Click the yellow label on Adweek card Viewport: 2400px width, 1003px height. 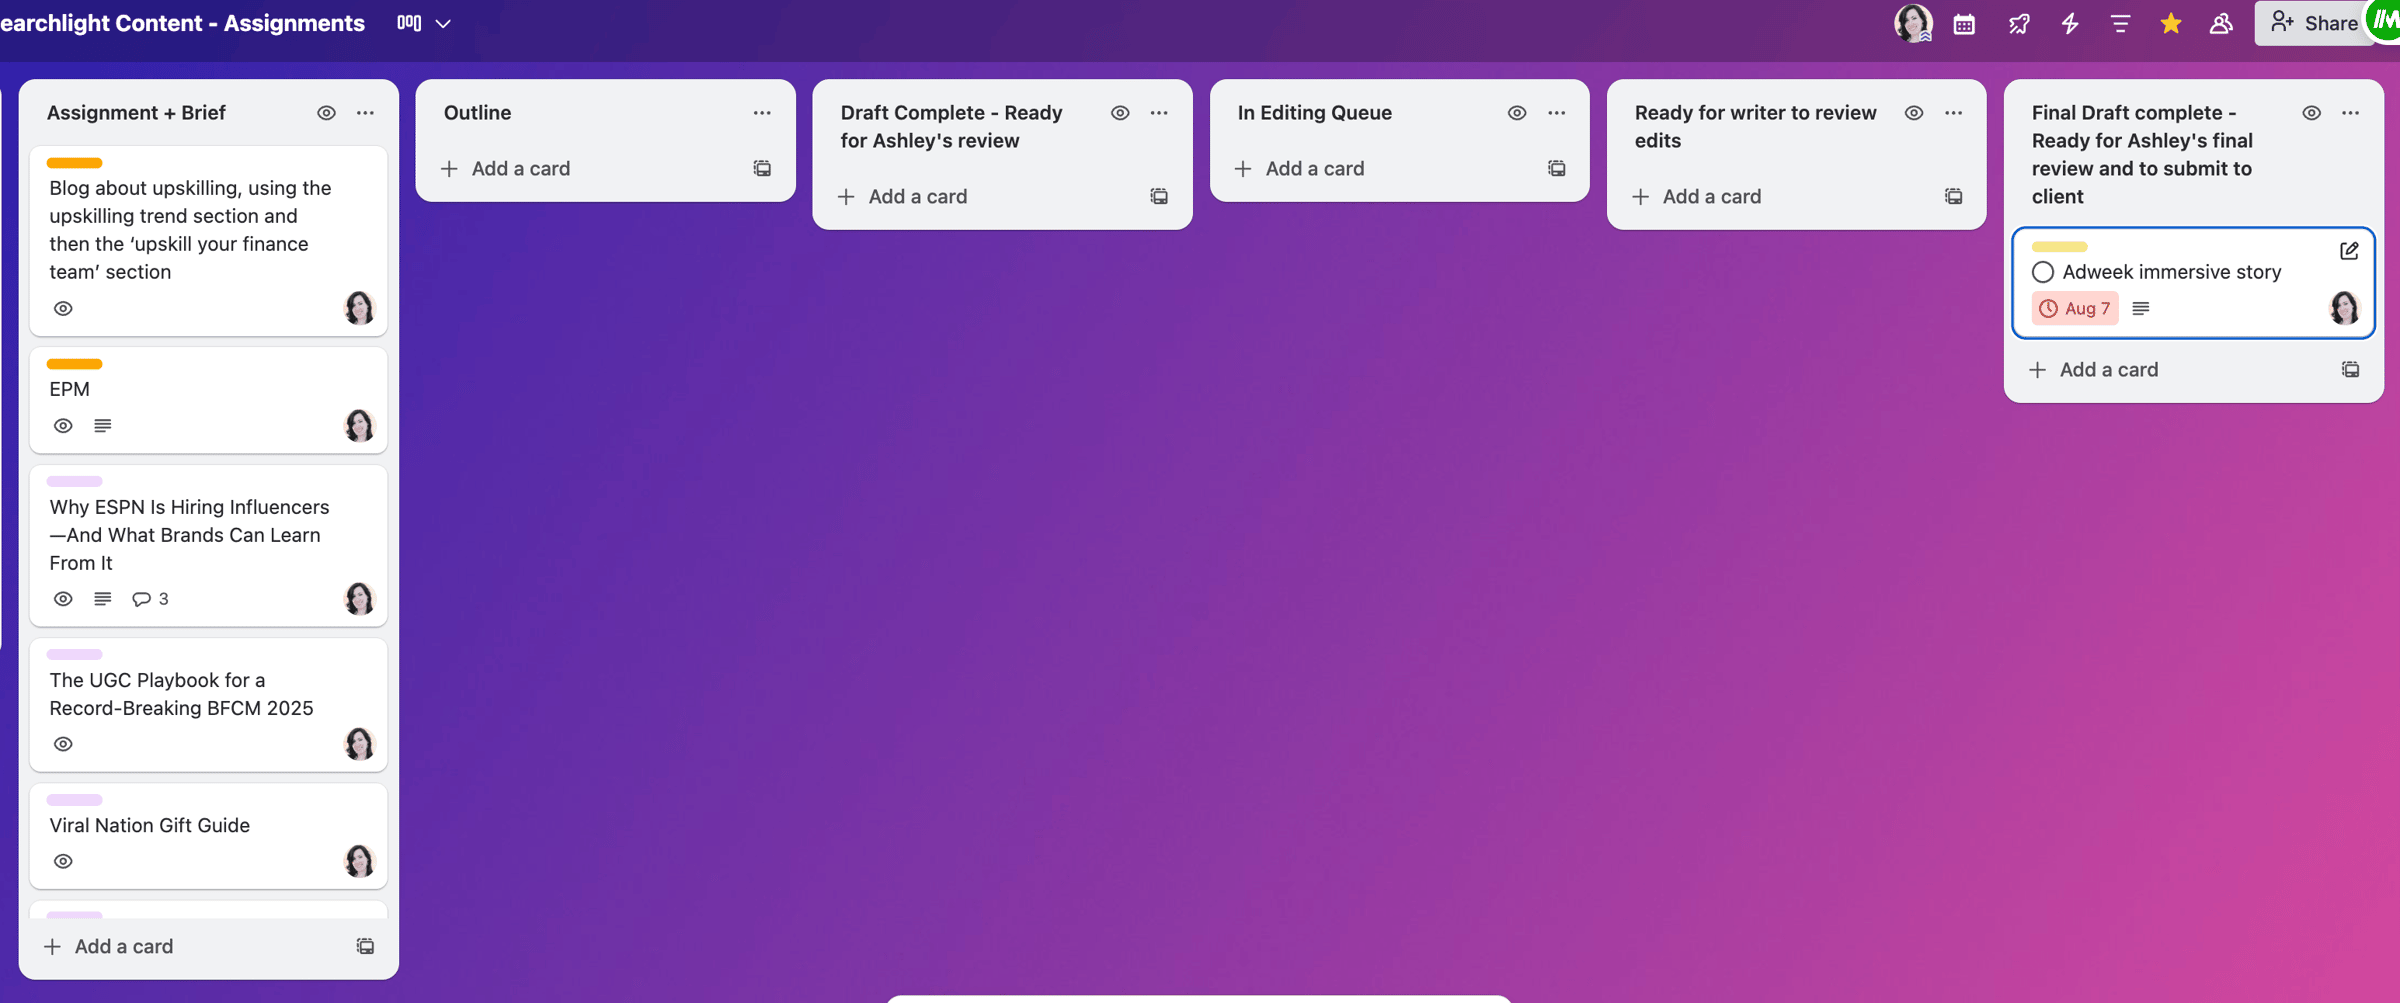[2059, 247]
